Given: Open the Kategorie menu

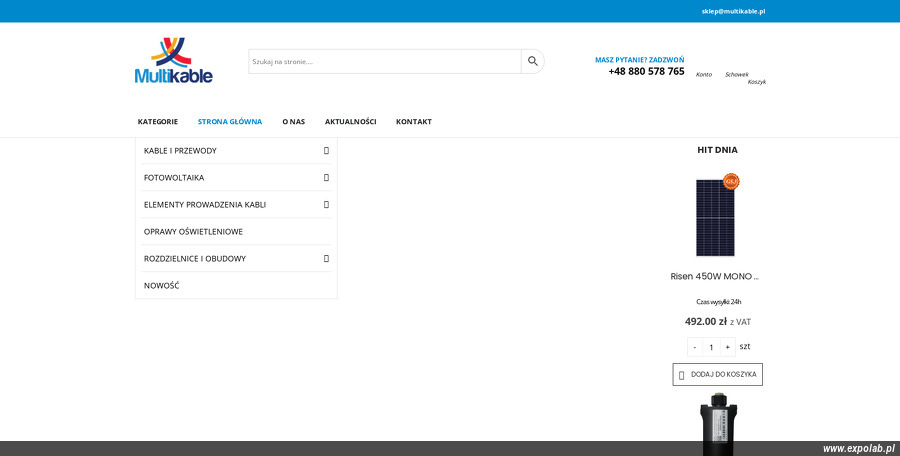Looking at the screenshot, I should pyautogui.click(x=158, y=122).
